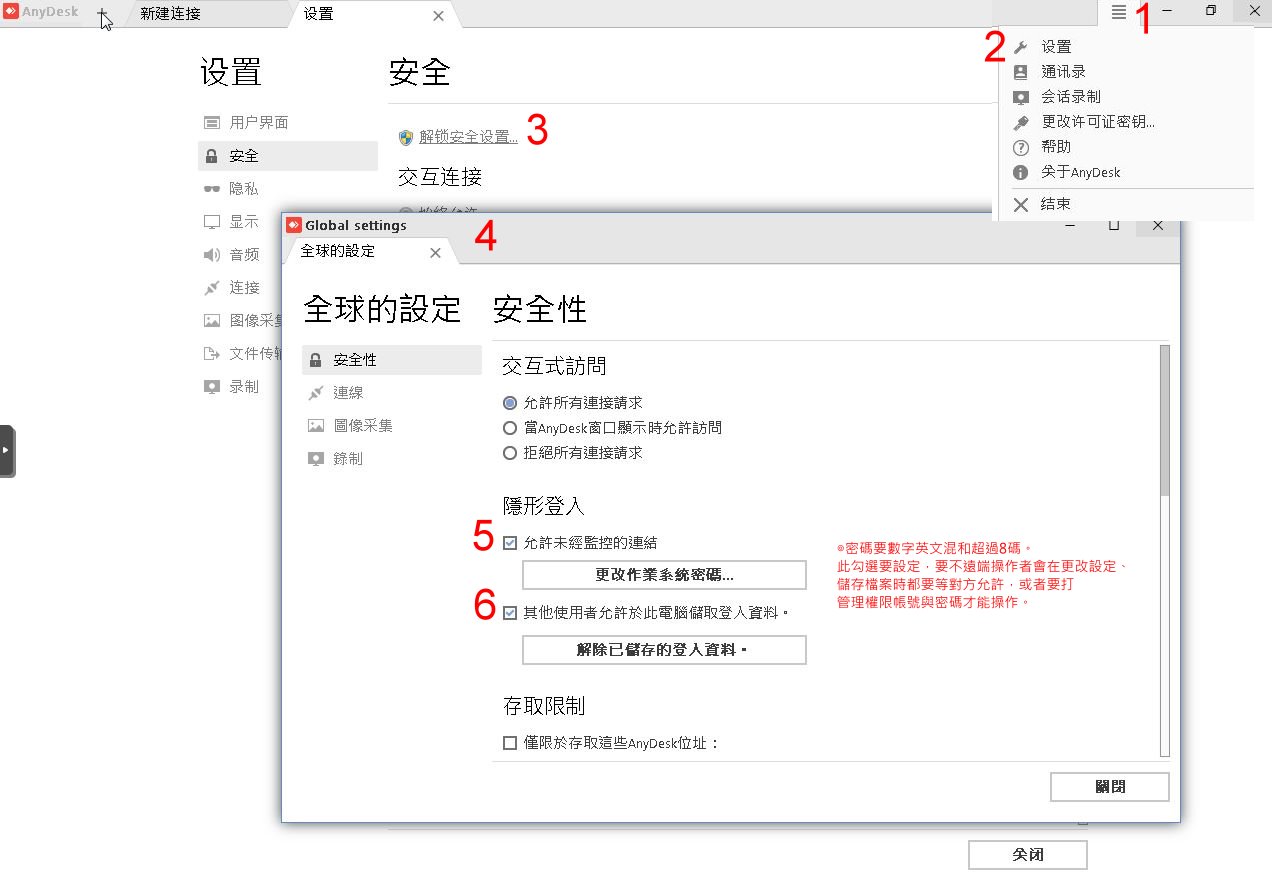Select 会话录制 menu entry
The image size is (1272, 885).
(1070, 97)
